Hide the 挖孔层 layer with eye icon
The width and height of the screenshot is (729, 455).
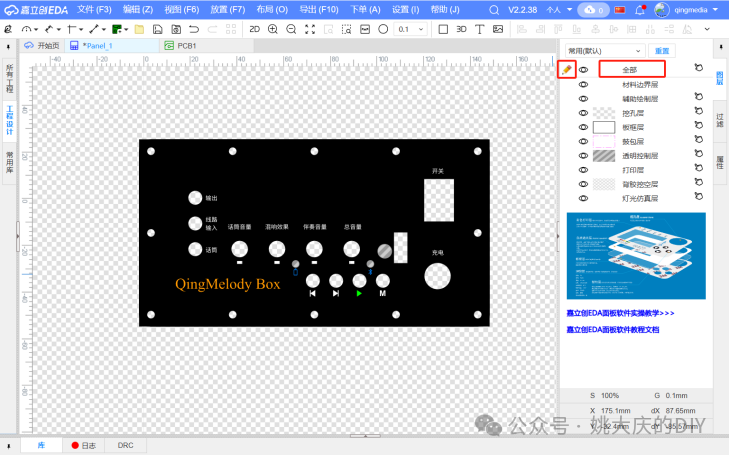pos(583,113)
